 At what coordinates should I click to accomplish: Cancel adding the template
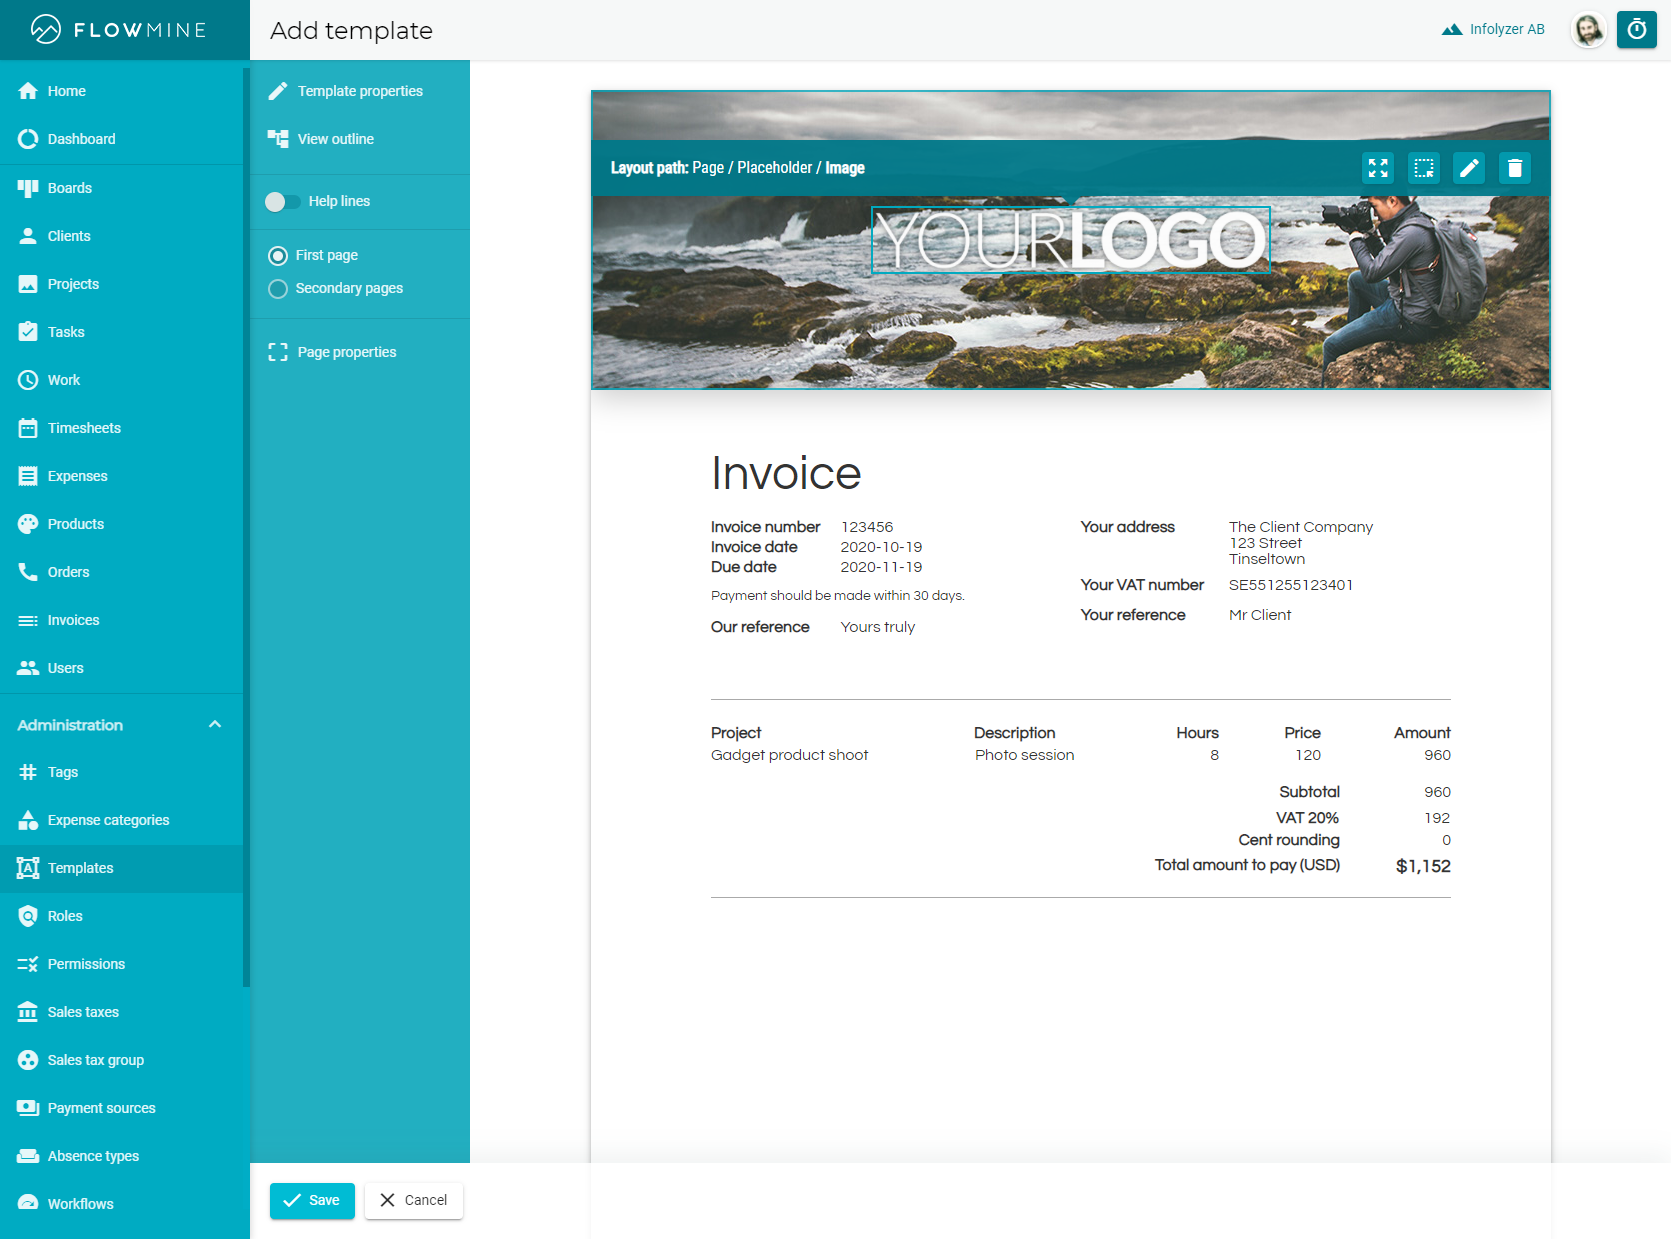click(414, 1200)
